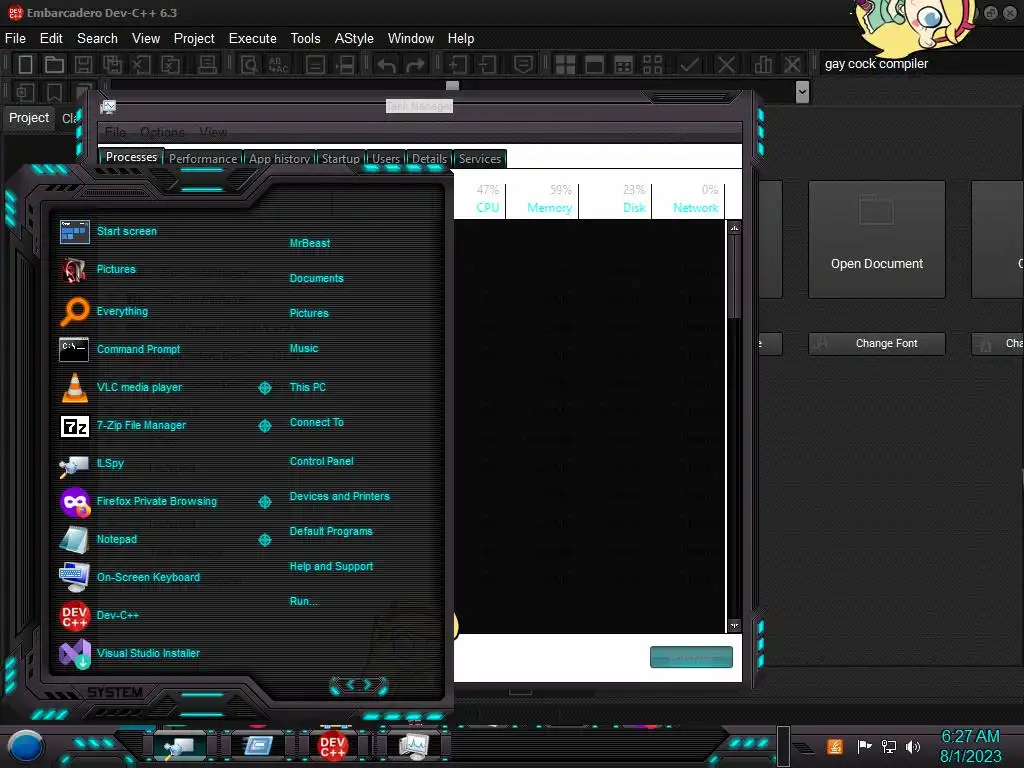Open Everything search from start menu
The height and width of the screenshot is (768, 1024).
click(122, 312)
